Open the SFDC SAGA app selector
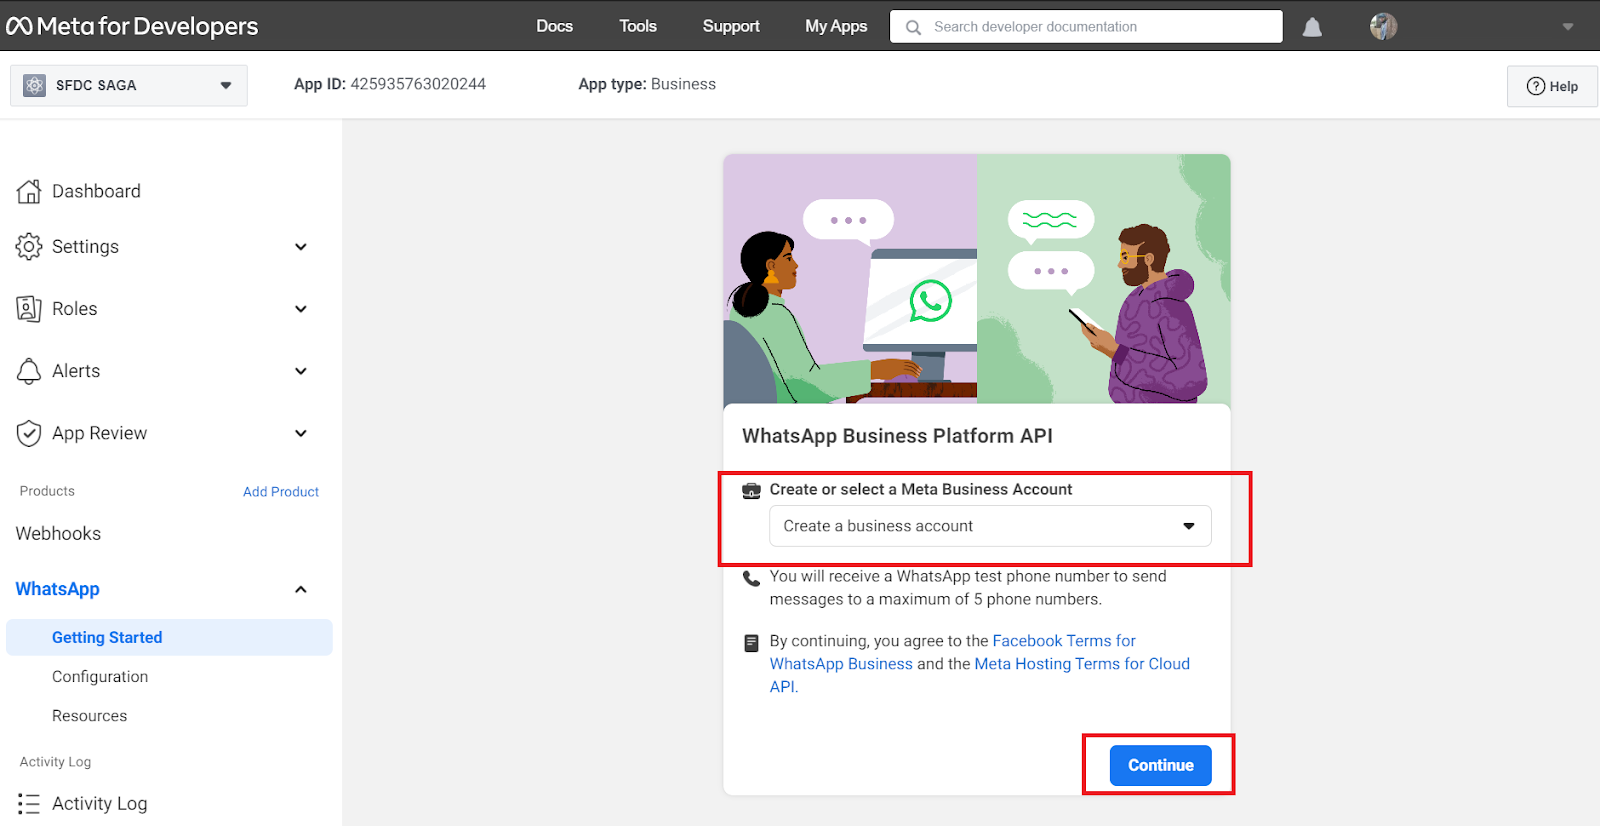Screen dimensions: 1600x826 [129, 85]
